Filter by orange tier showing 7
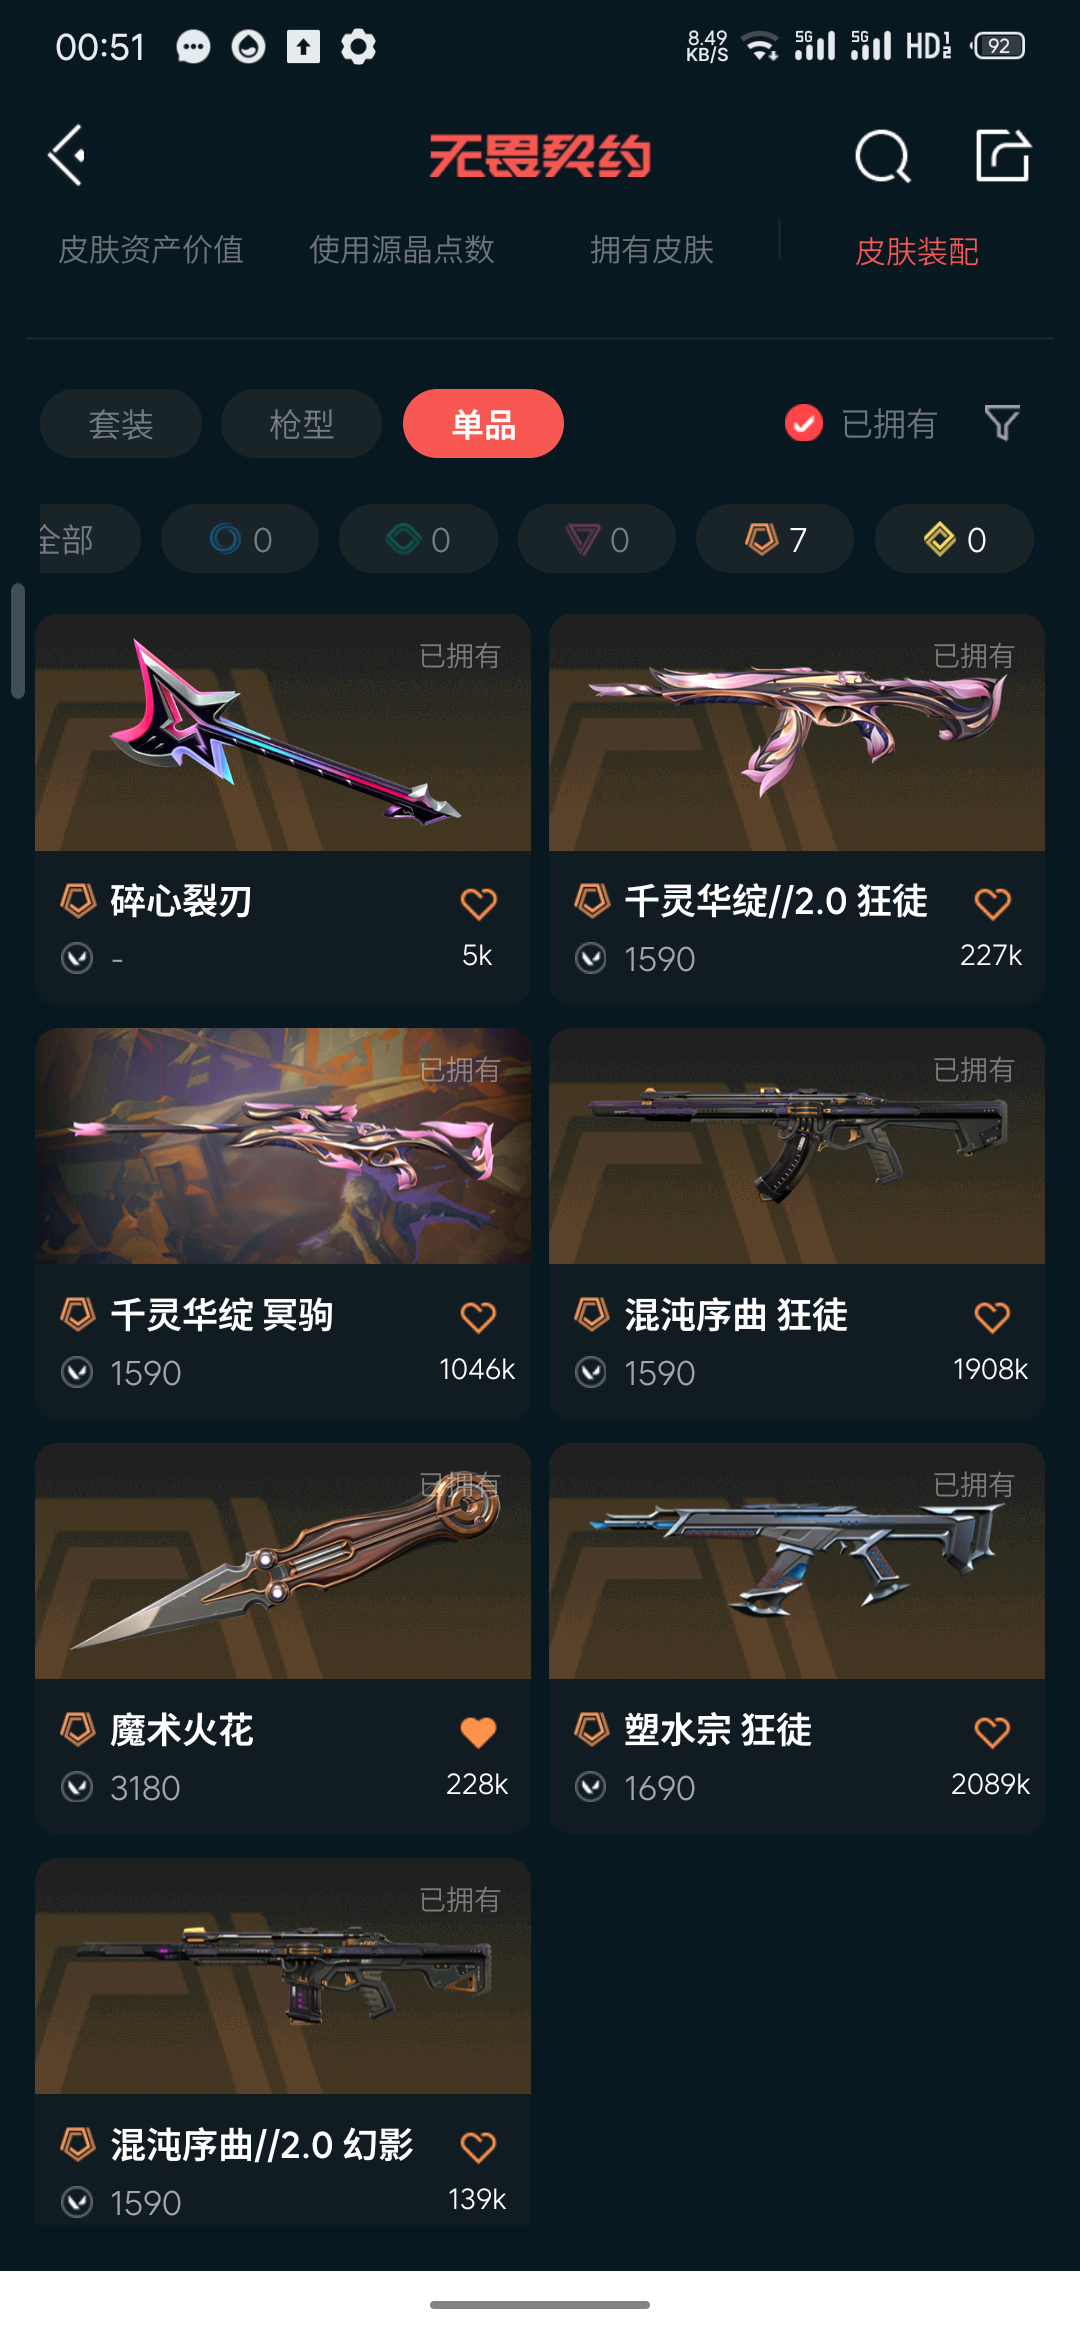Screen dimensions: 1080x2340 pos(775,539)
